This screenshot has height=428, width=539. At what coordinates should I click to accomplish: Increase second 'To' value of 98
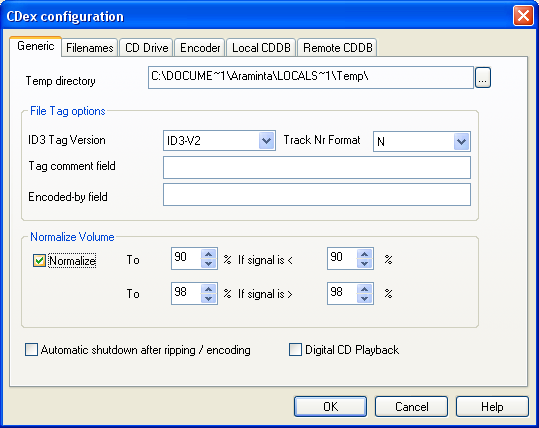208,289
